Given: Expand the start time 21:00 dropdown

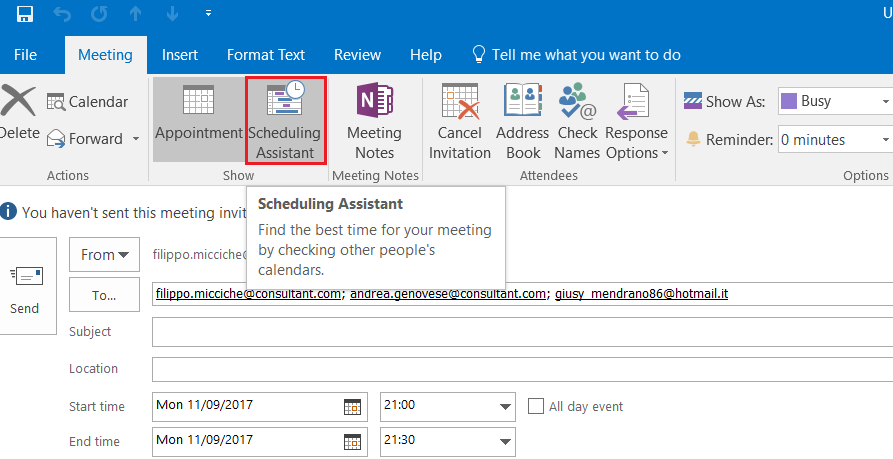Looking at the screenshot, I should (x=505, y=407).
